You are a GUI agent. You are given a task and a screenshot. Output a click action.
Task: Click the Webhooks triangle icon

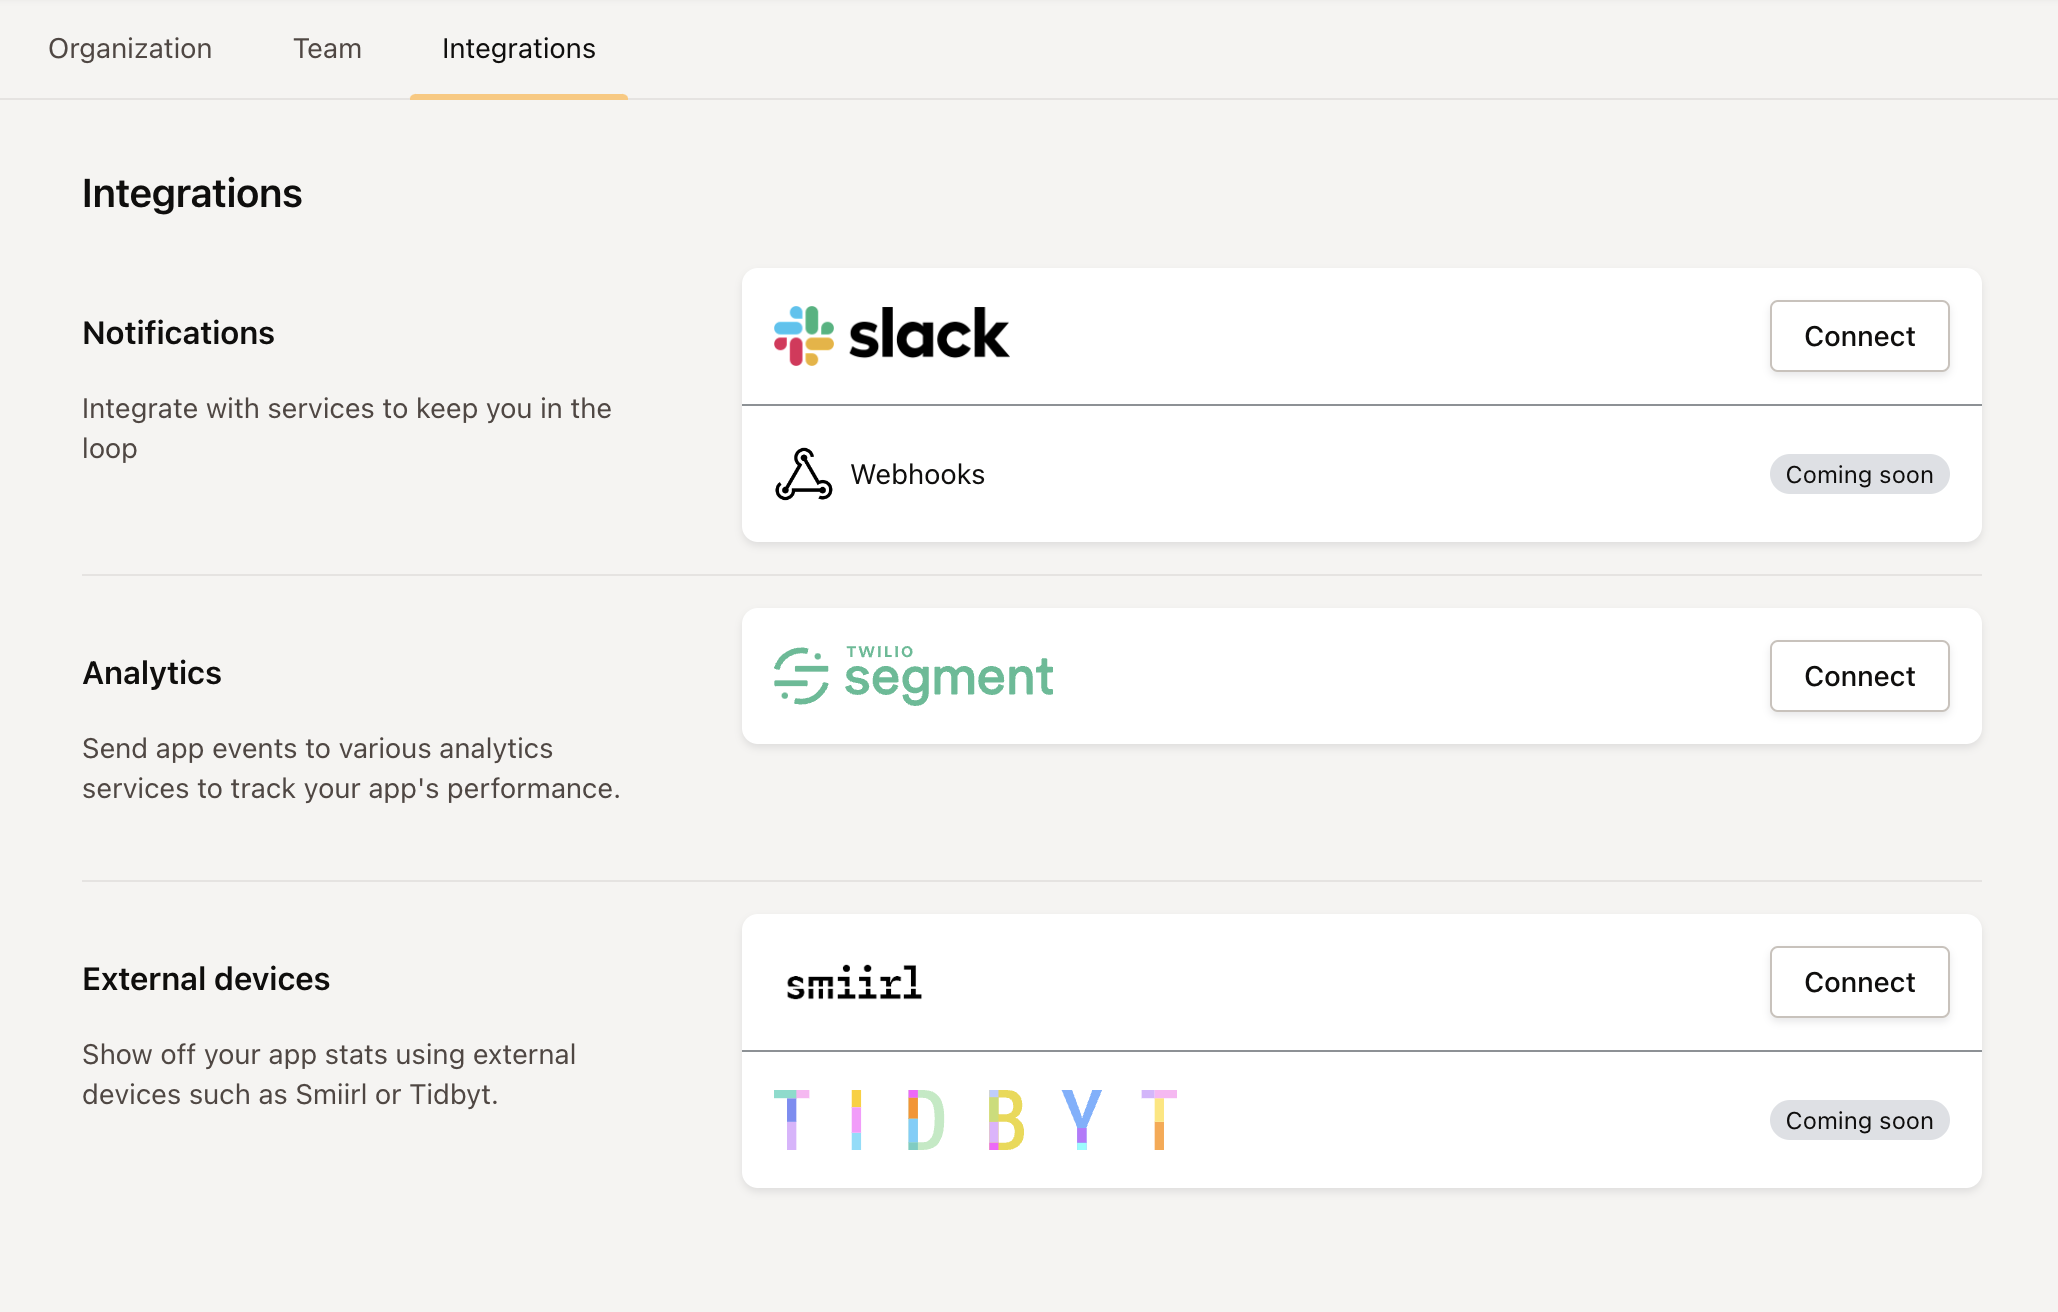coord(803,474)
